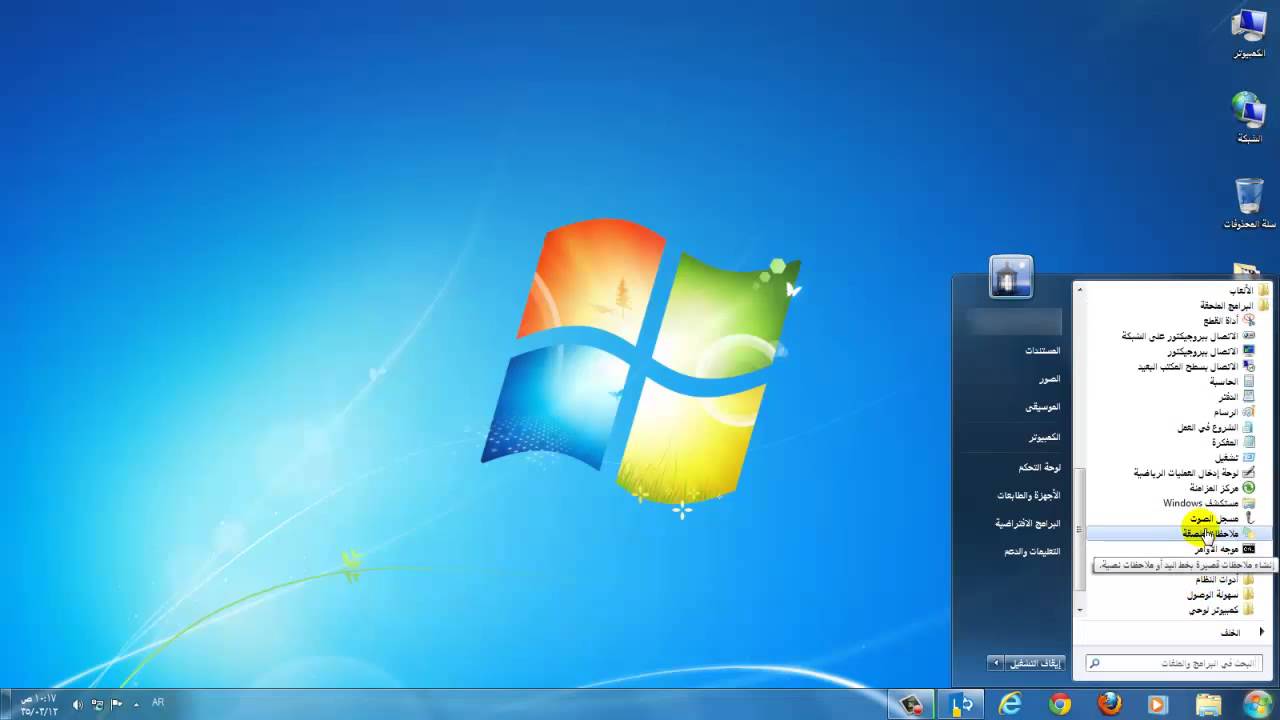Click the Windows Start orb in the taskbar
1280x720 pixels.
pyautogui.click(x=1257, y=704)
